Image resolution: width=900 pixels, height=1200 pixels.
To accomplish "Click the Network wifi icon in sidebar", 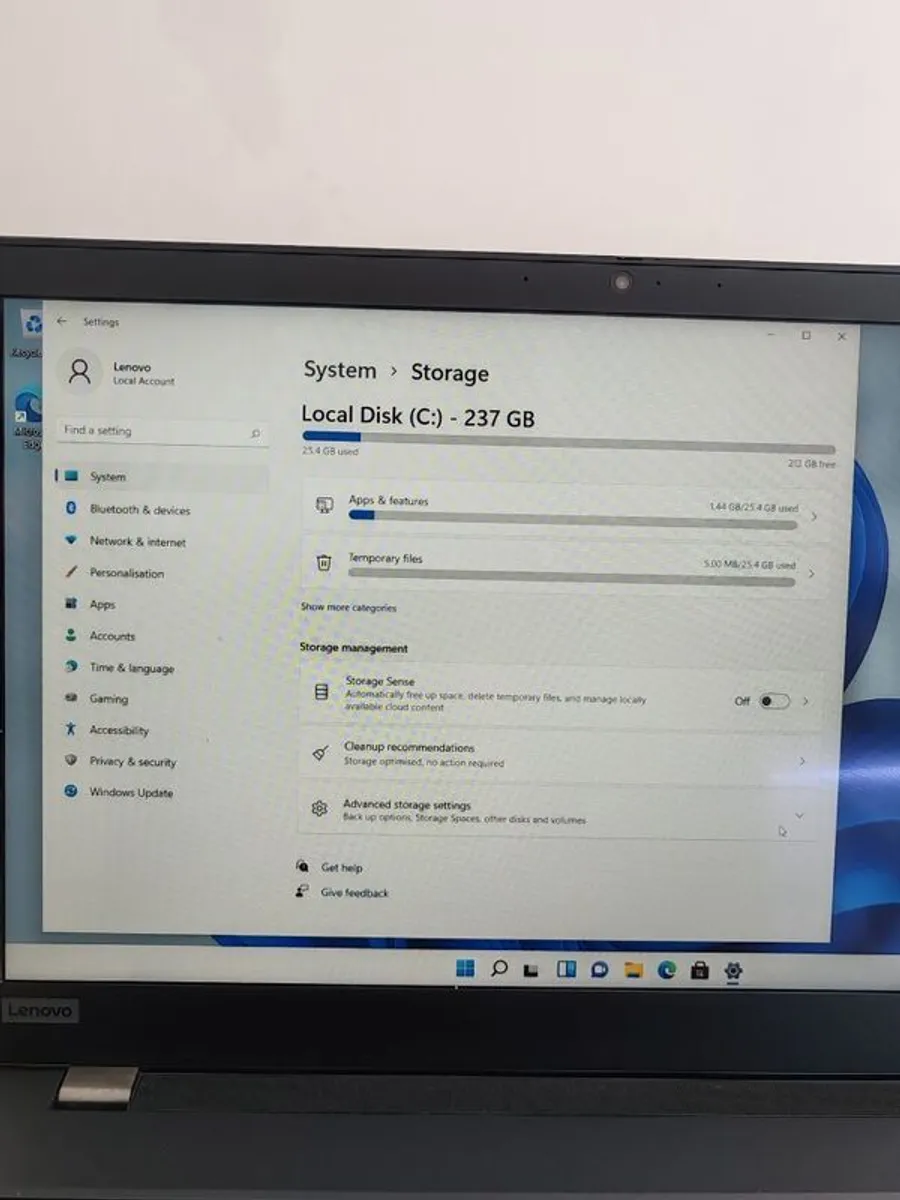I will pos(71,540).
